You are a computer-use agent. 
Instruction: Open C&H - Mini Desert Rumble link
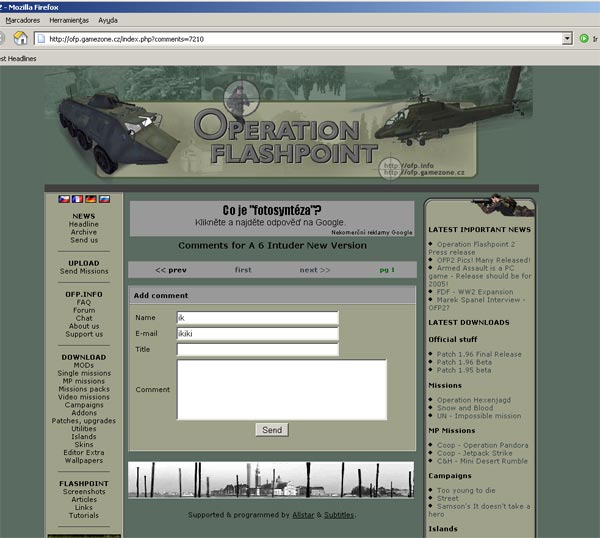pyautogui.click(x=482, y=461)
